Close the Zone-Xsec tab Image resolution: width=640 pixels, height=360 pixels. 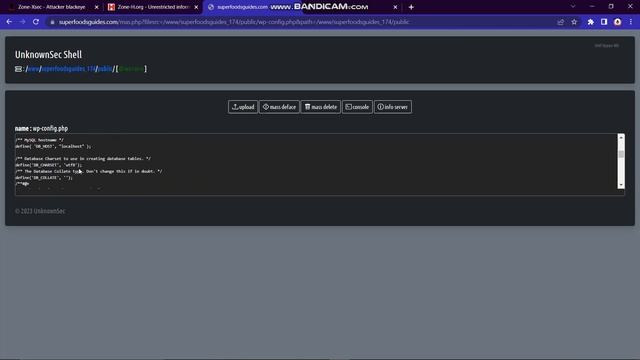click(97, 7)
